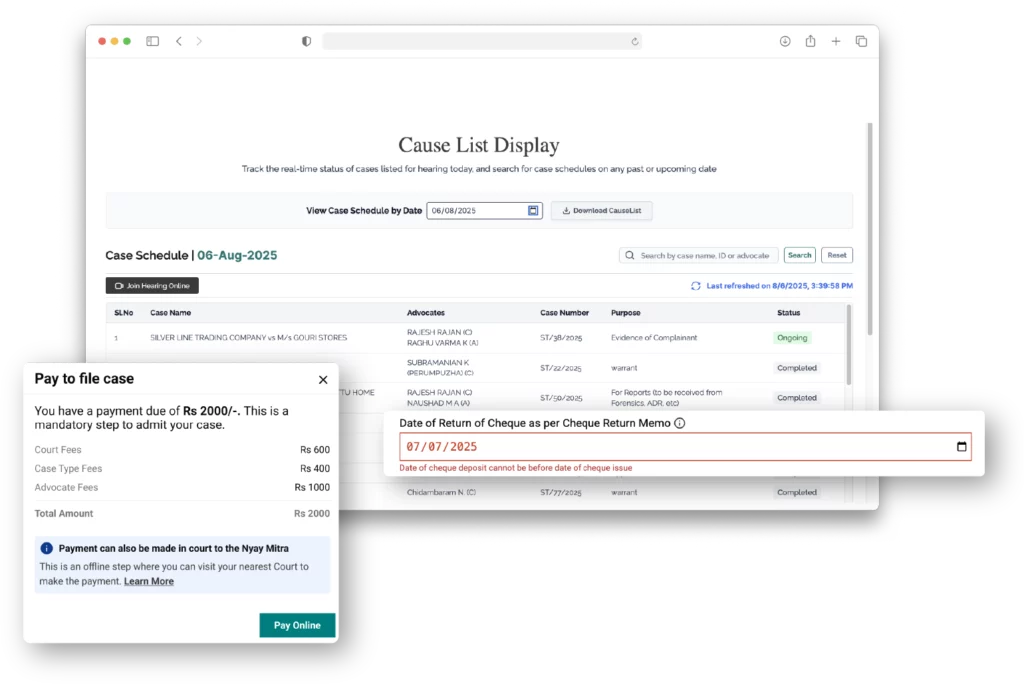The height and width of the screenshot is (684, 1024).
Task: Click Status column header
Action: click(x=788, y=313)
